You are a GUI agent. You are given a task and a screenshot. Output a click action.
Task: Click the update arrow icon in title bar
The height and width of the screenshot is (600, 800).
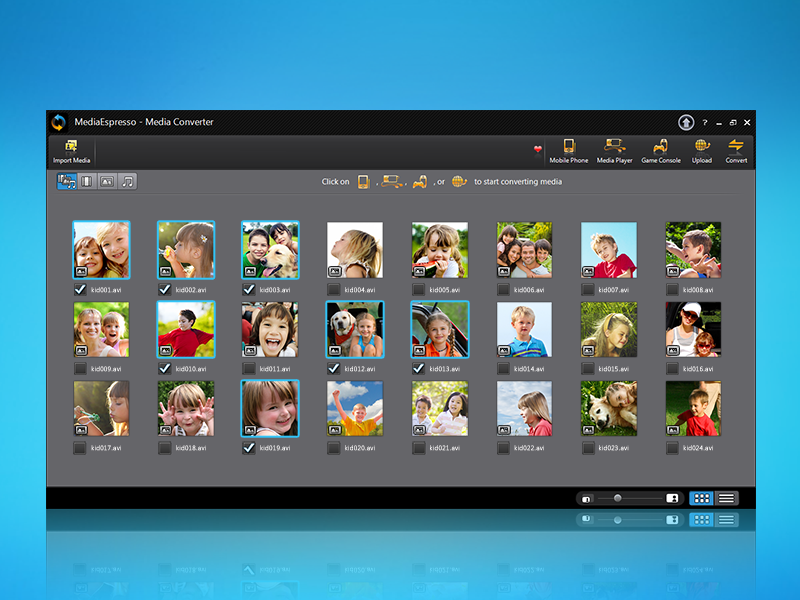tap(686, 122)
